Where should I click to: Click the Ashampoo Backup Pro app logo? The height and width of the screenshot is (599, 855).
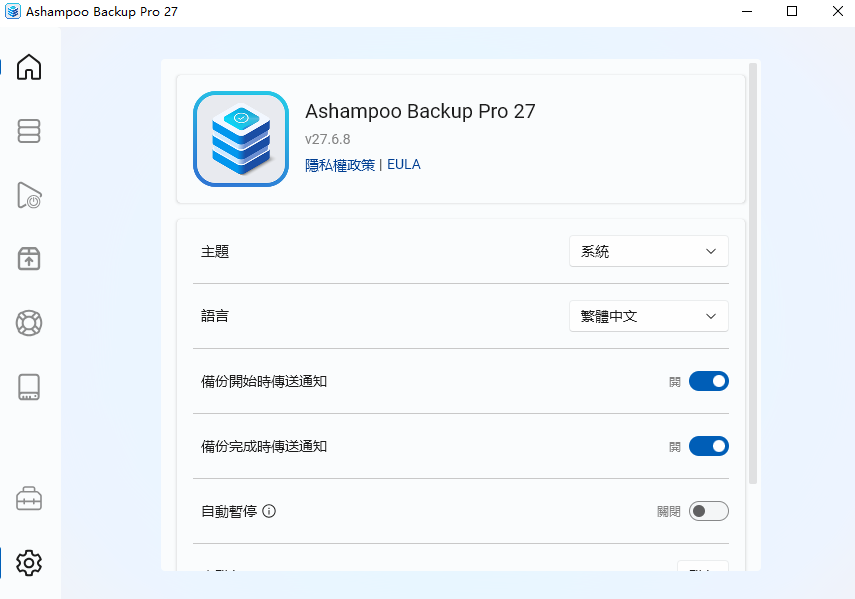[x=241, y=139]
